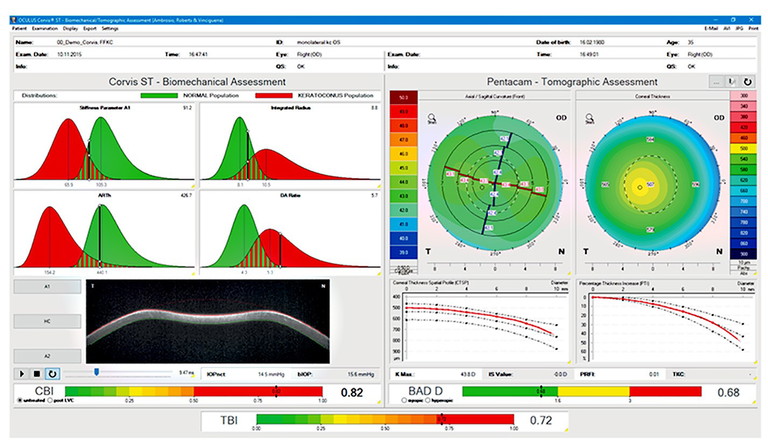Screen dimensions: 768x448
Task: Stop the corneal deformation playback
Action: [x=36, y=372]
